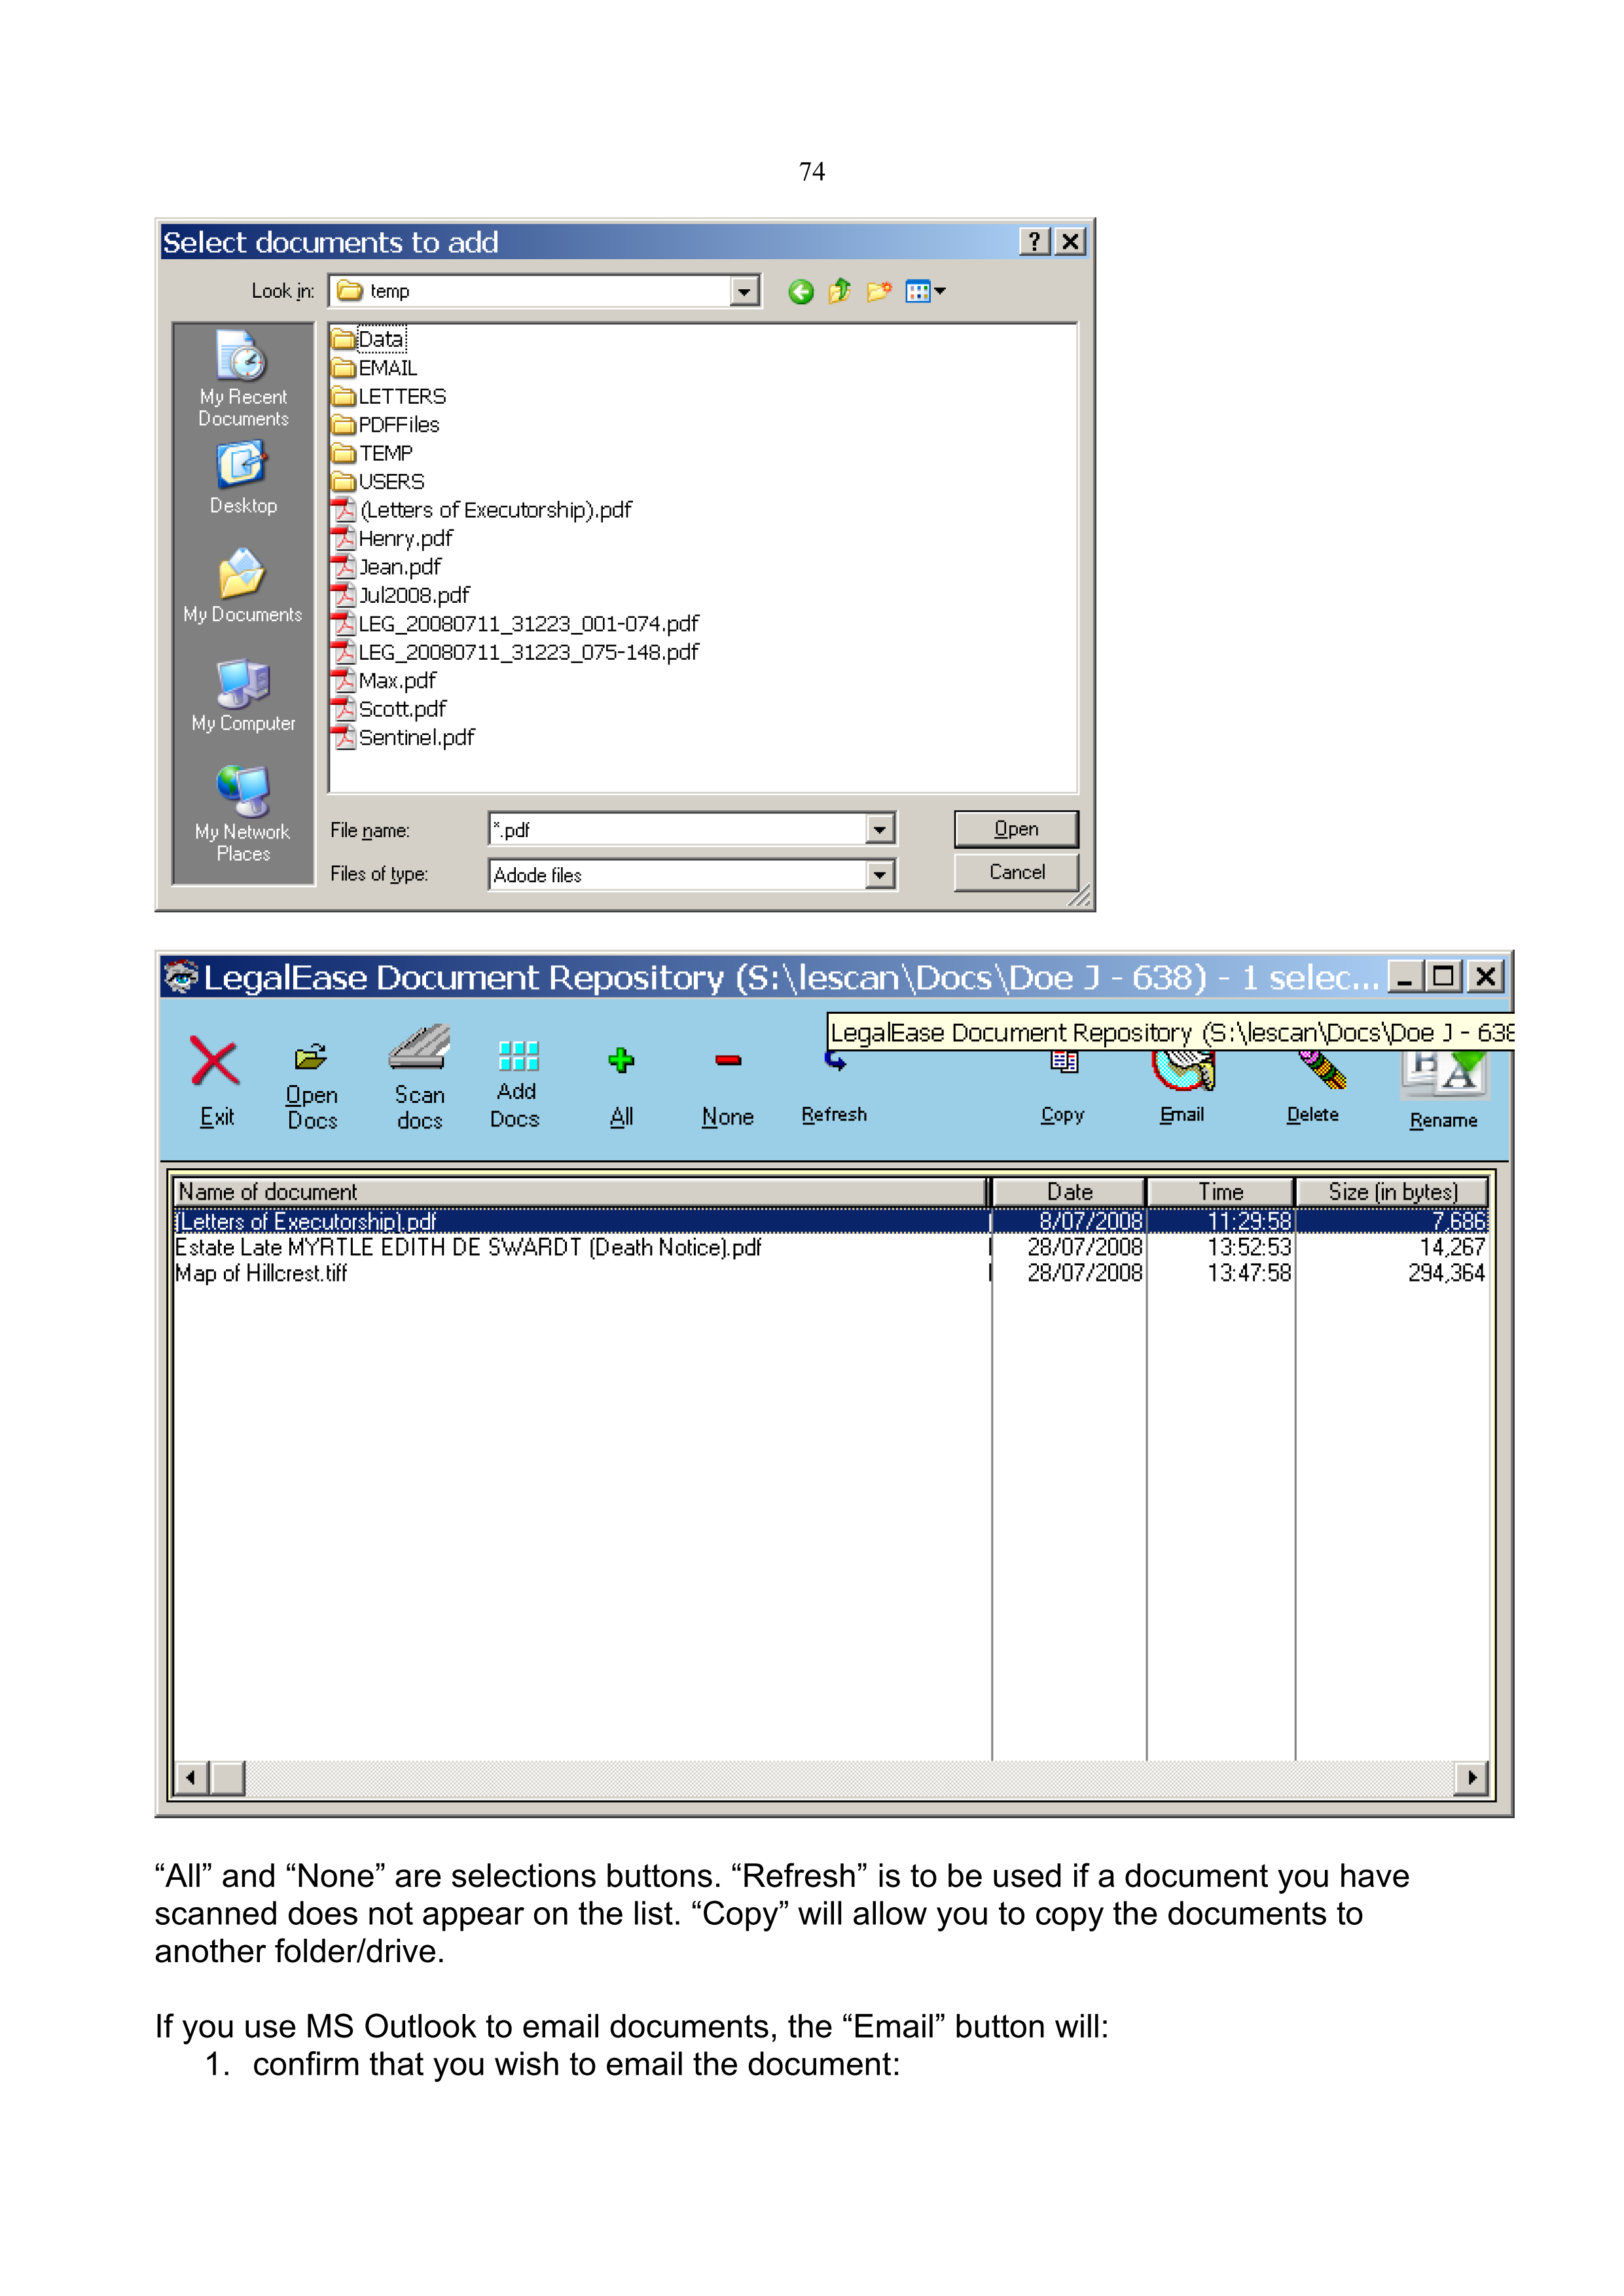Click the Cancel button
This screenshot has width=1624, height=2296.
pyautogui.click(x=1016, y=872)
